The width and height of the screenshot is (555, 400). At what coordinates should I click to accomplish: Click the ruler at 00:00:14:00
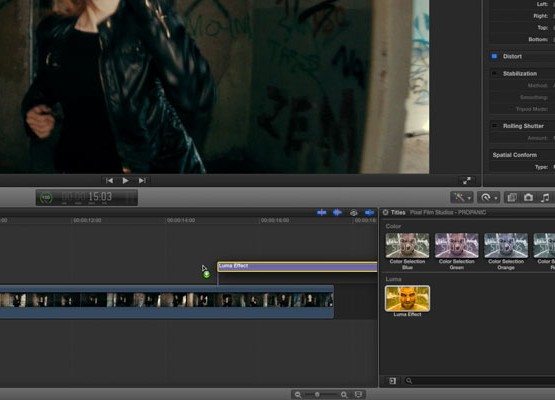[181, 220]
